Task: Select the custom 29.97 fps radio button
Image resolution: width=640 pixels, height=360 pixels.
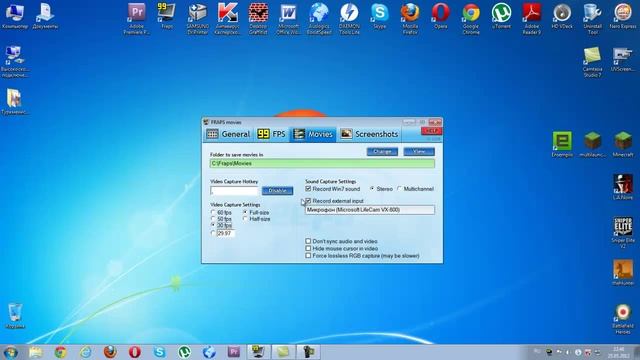Action: tap(213, 233)
